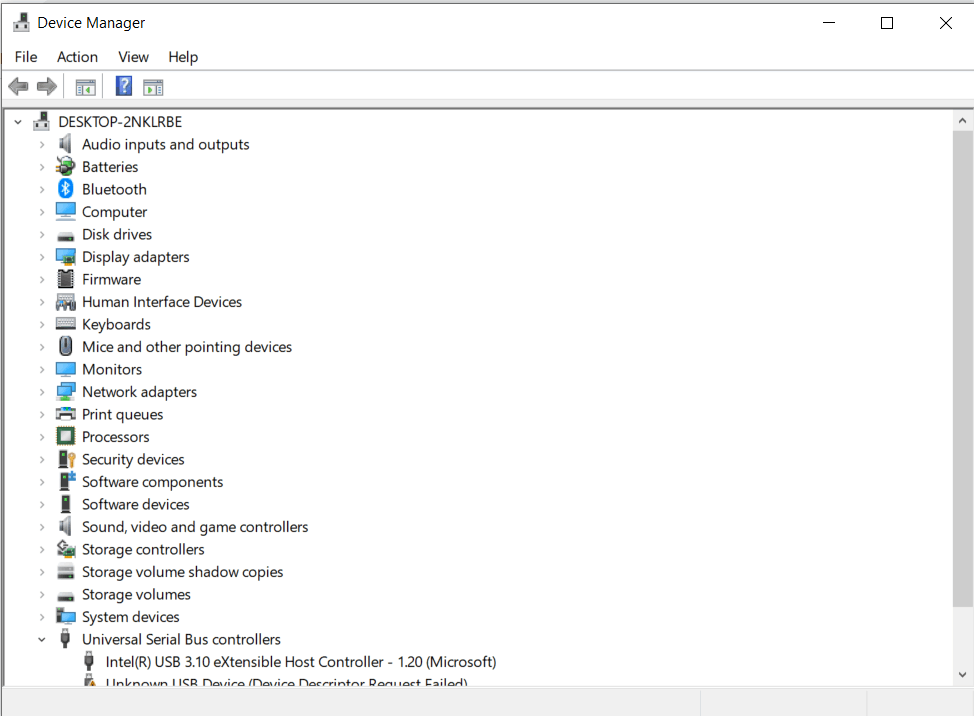Expand the System devices chevron
974x716 pixels.
42,617
